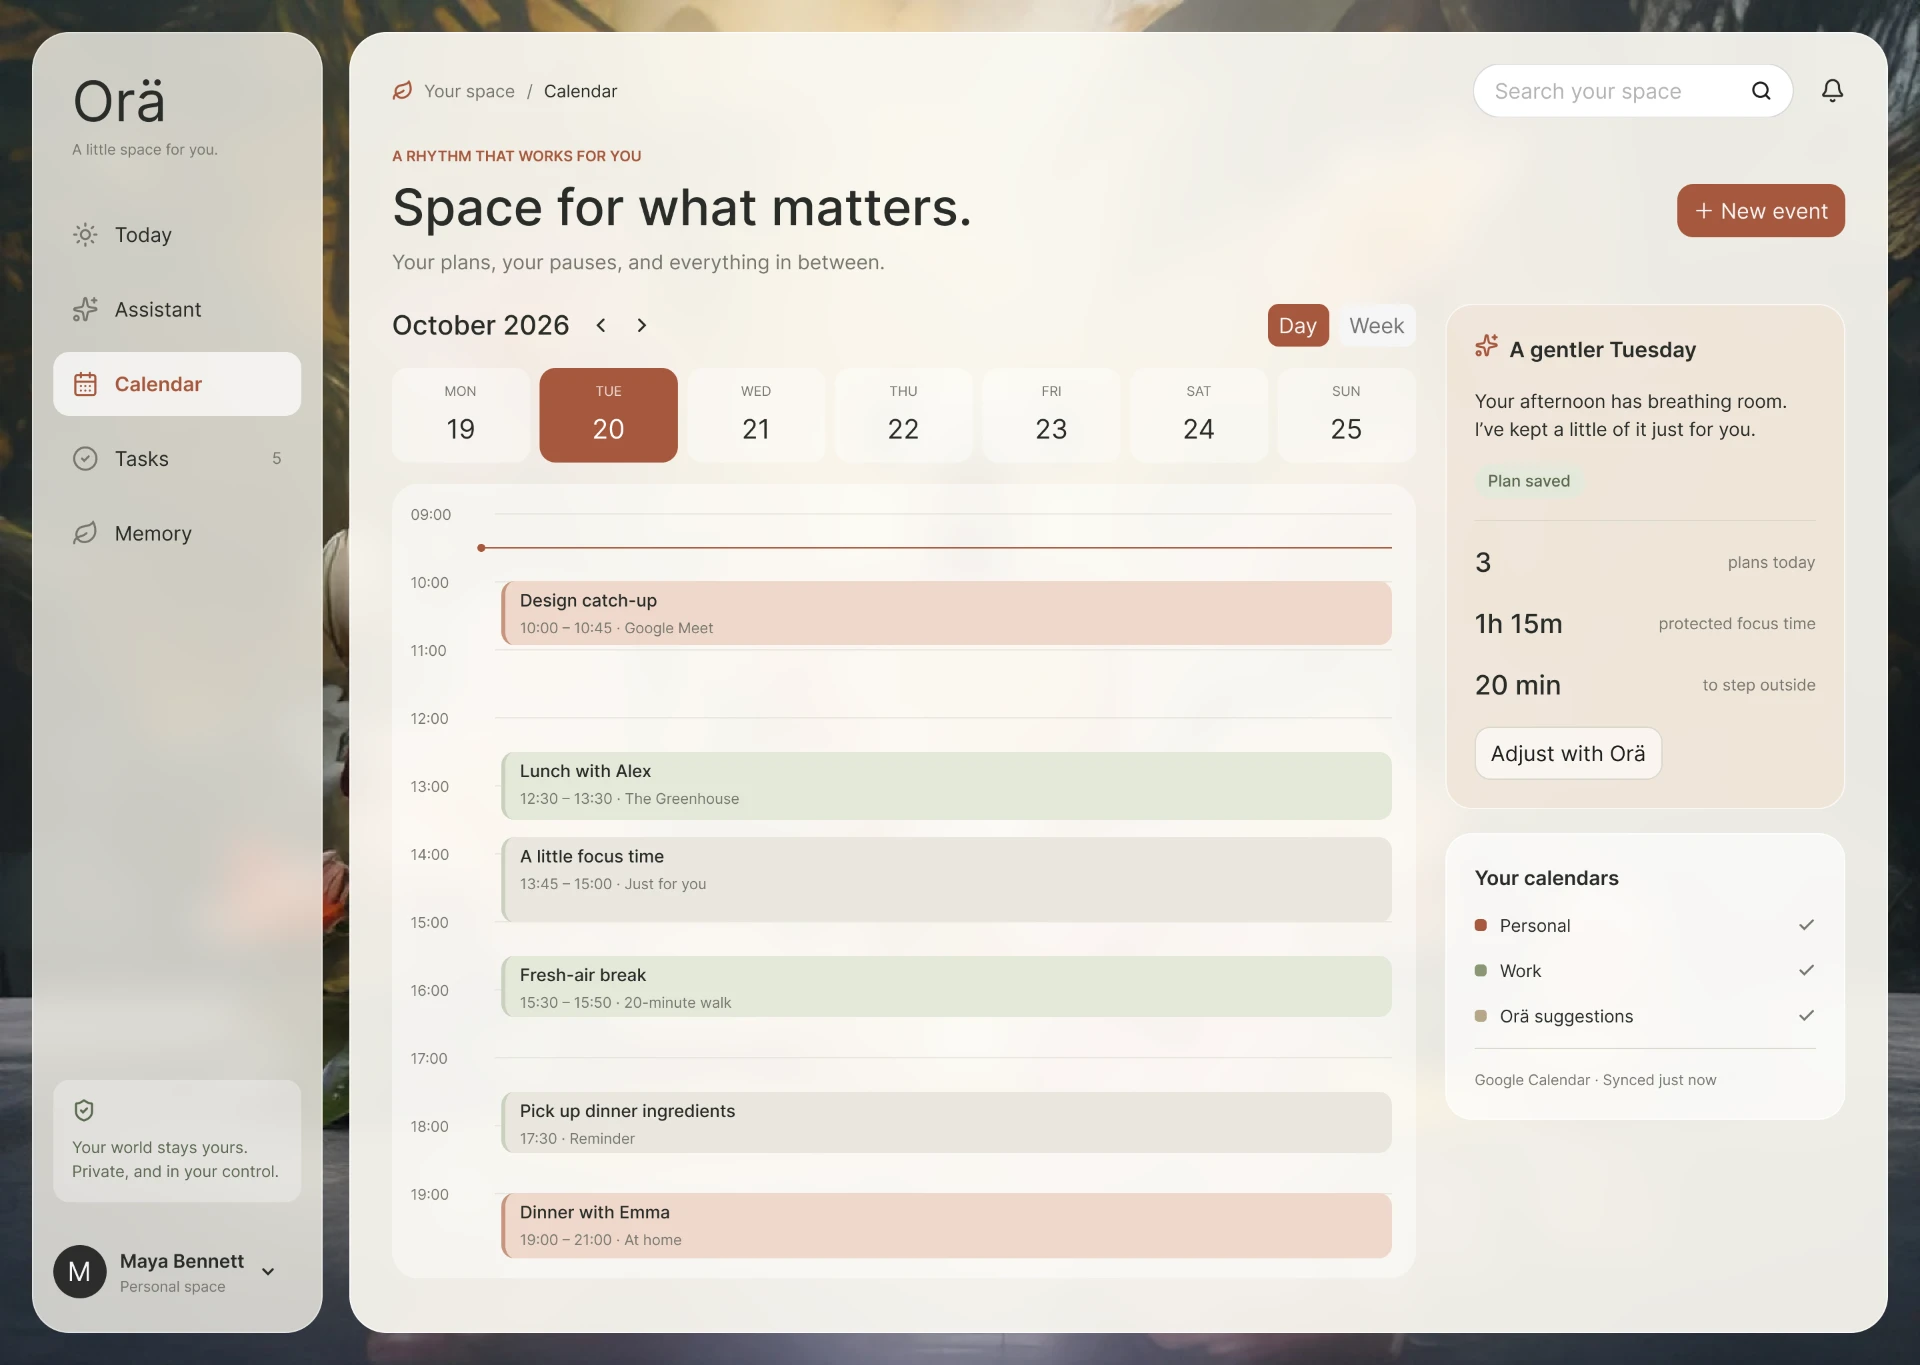The image size is (1920, 1365).
Task: Open the Today page in sidebar
Action: (x=177, y=235)
